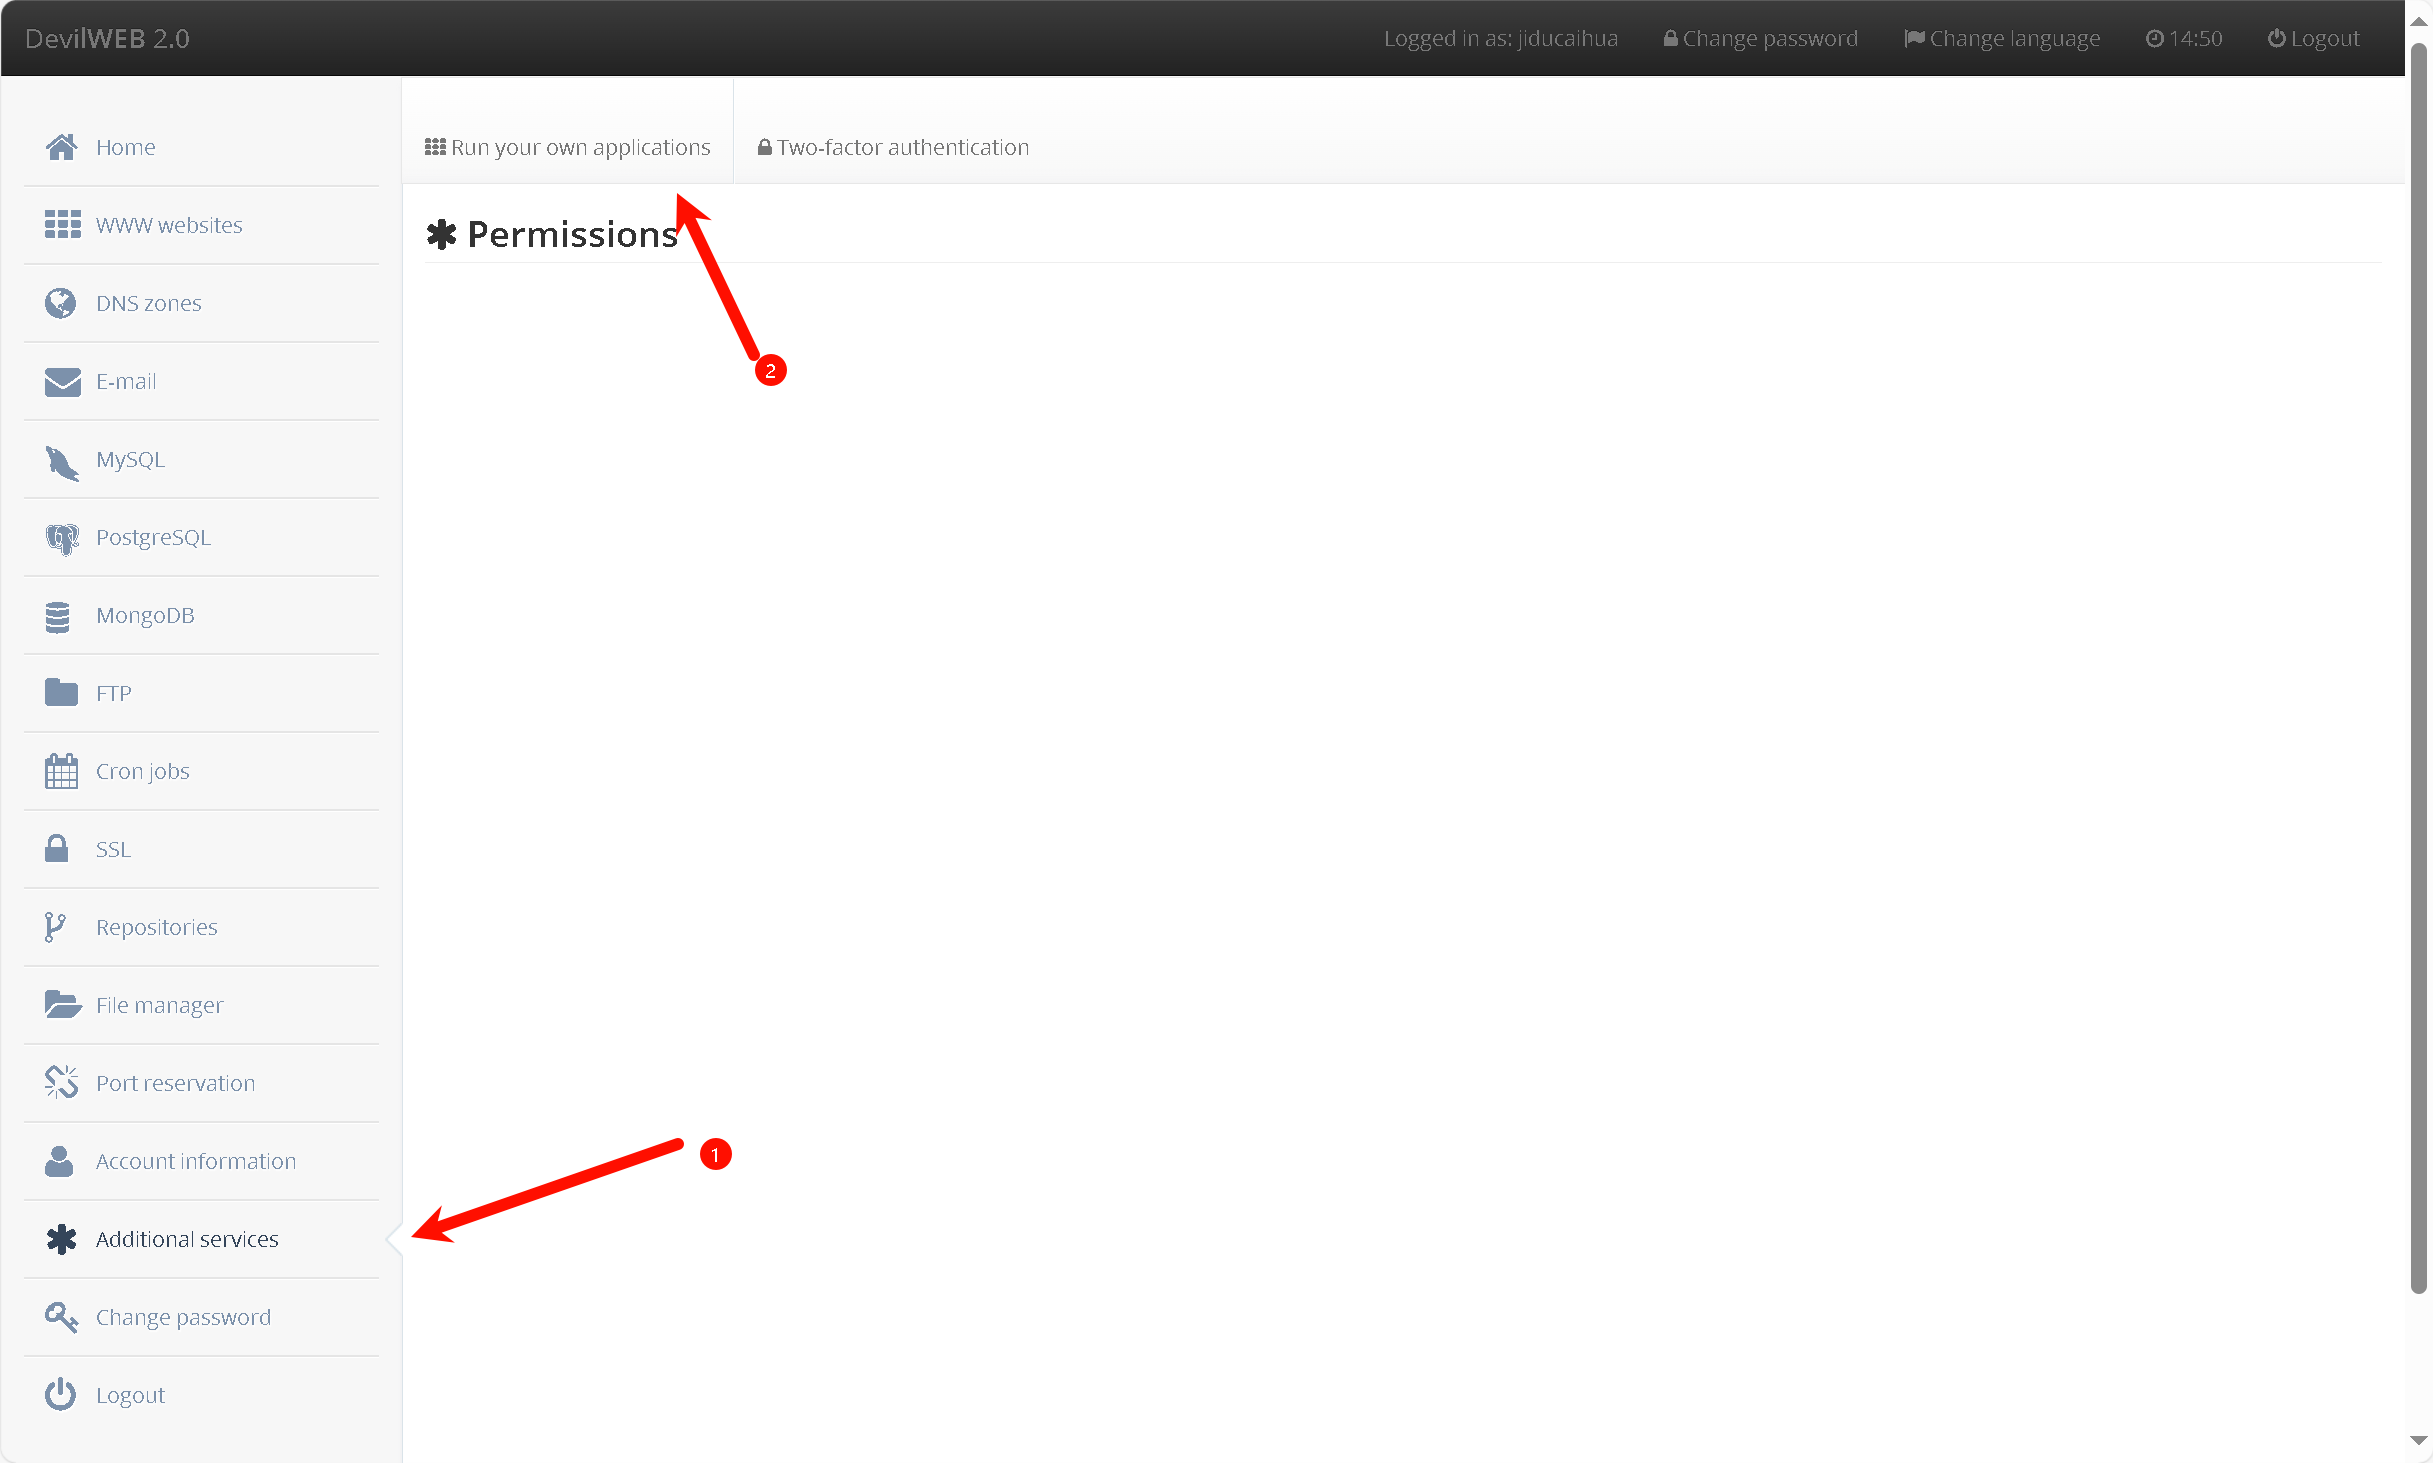Open the Cron jobs section
The height and width of the screenshot is (1463, 2433).
tap(201, 771)
